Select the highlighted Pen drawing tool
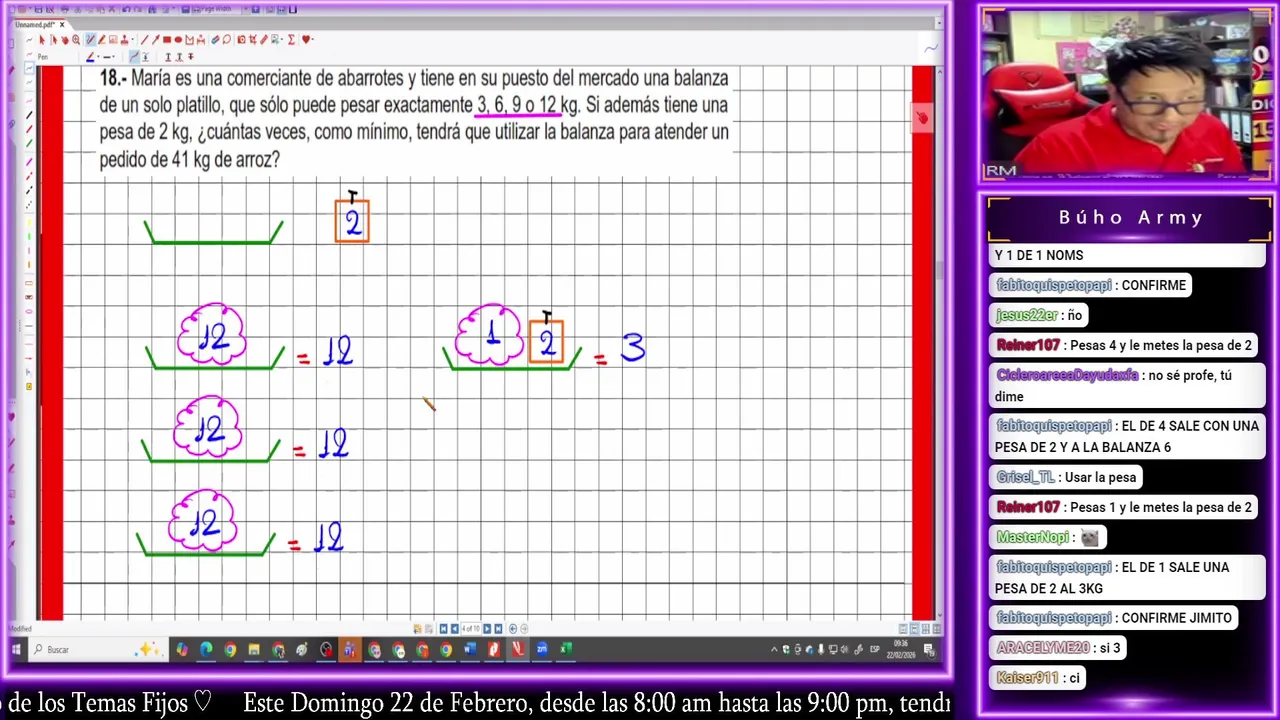Image resolution: width=1280 pixels, height=720 pixels. click(90, 39)
